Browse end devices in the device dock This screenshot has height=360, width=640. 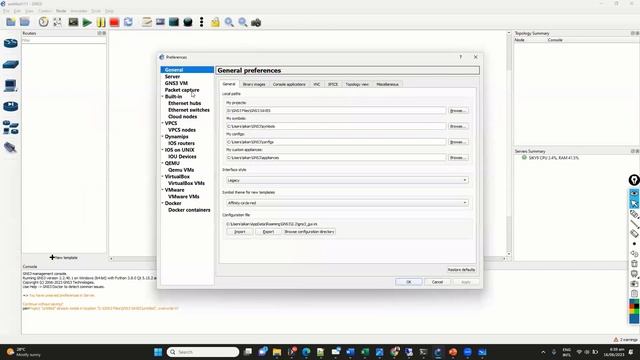(x=10, y=85)
